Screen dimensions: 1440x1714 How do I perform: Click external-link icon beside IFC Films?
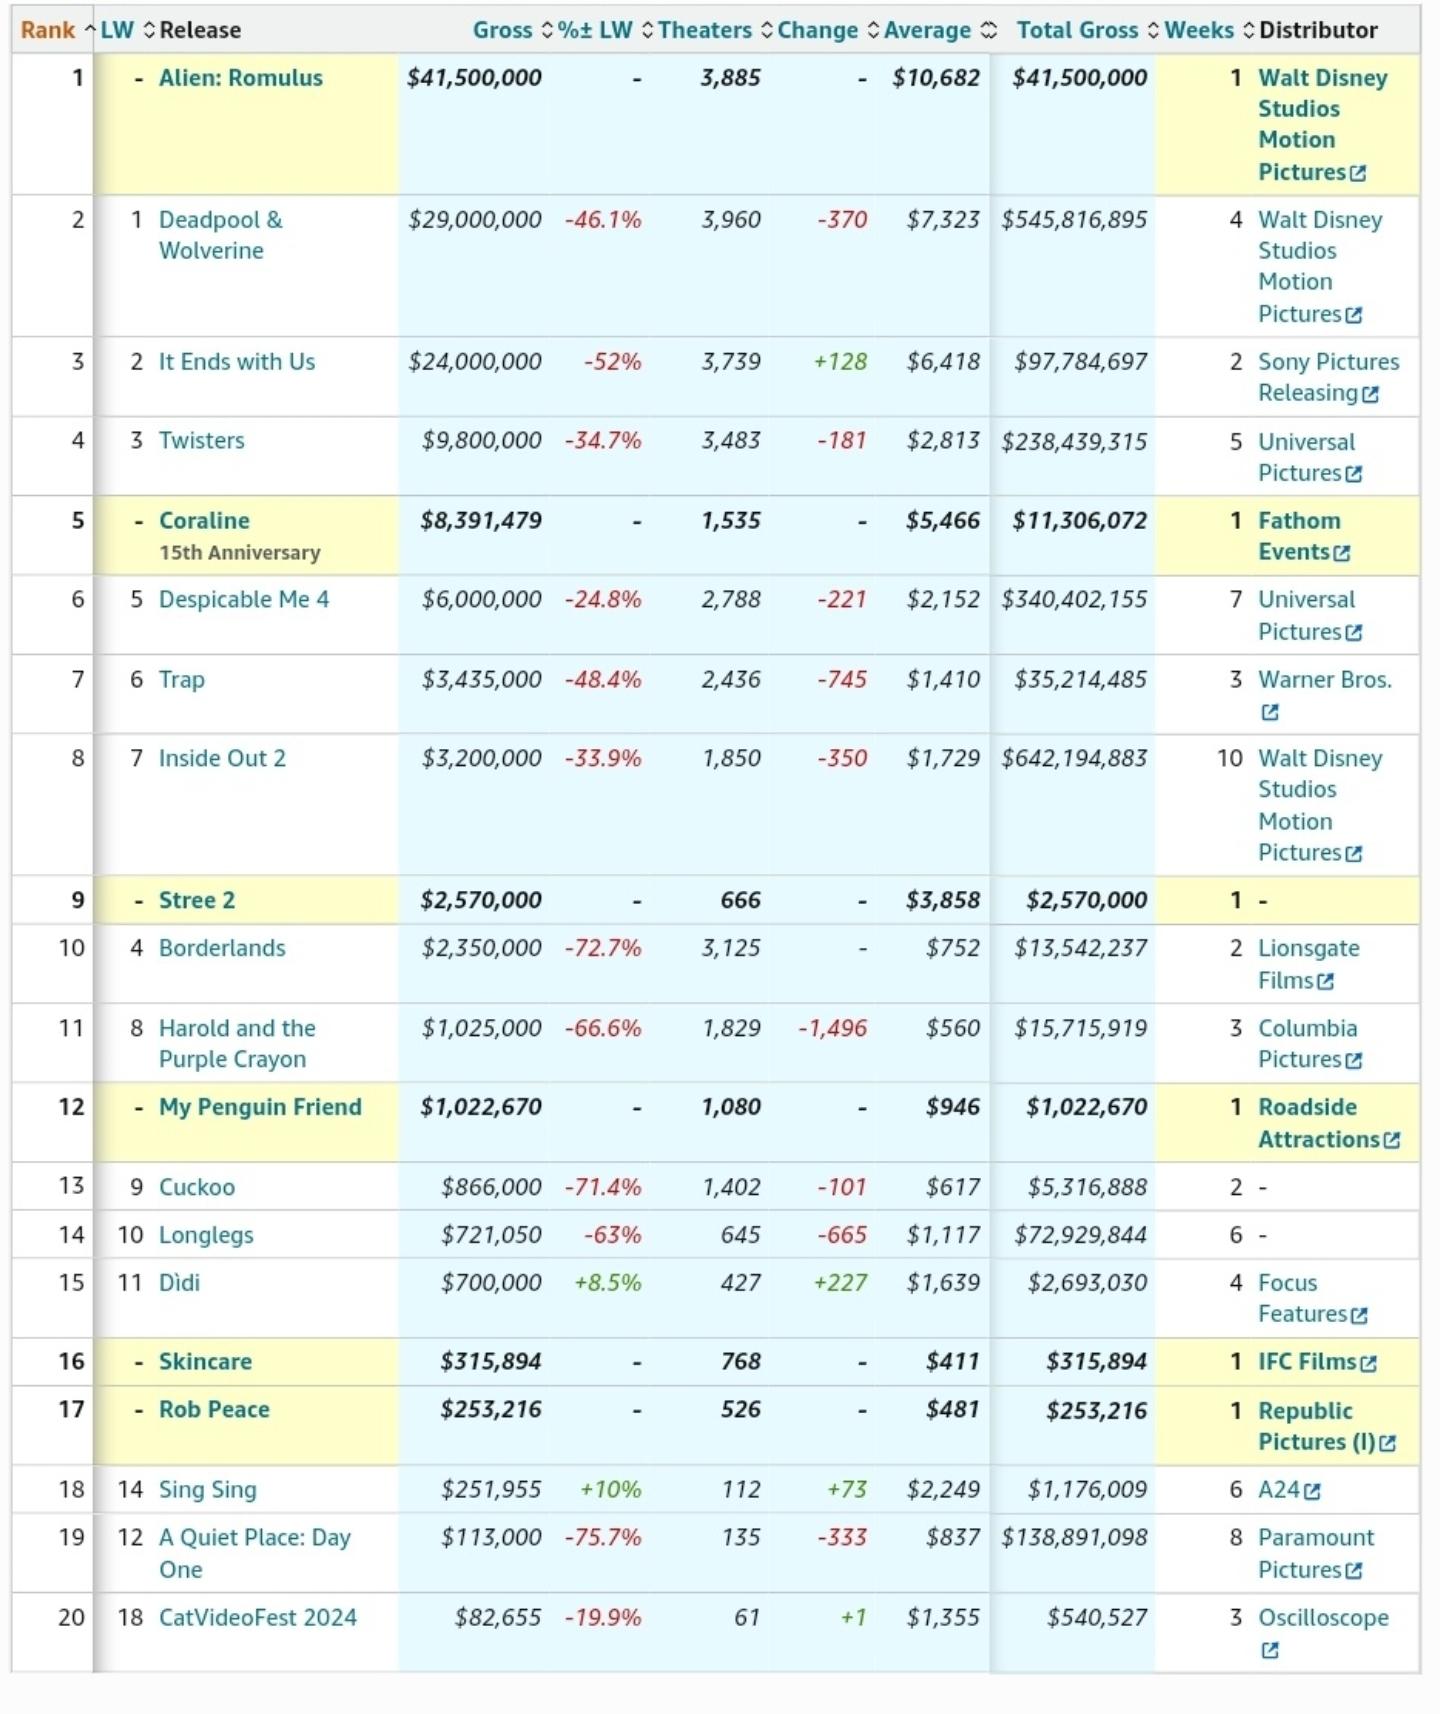coord(1369,1364)
